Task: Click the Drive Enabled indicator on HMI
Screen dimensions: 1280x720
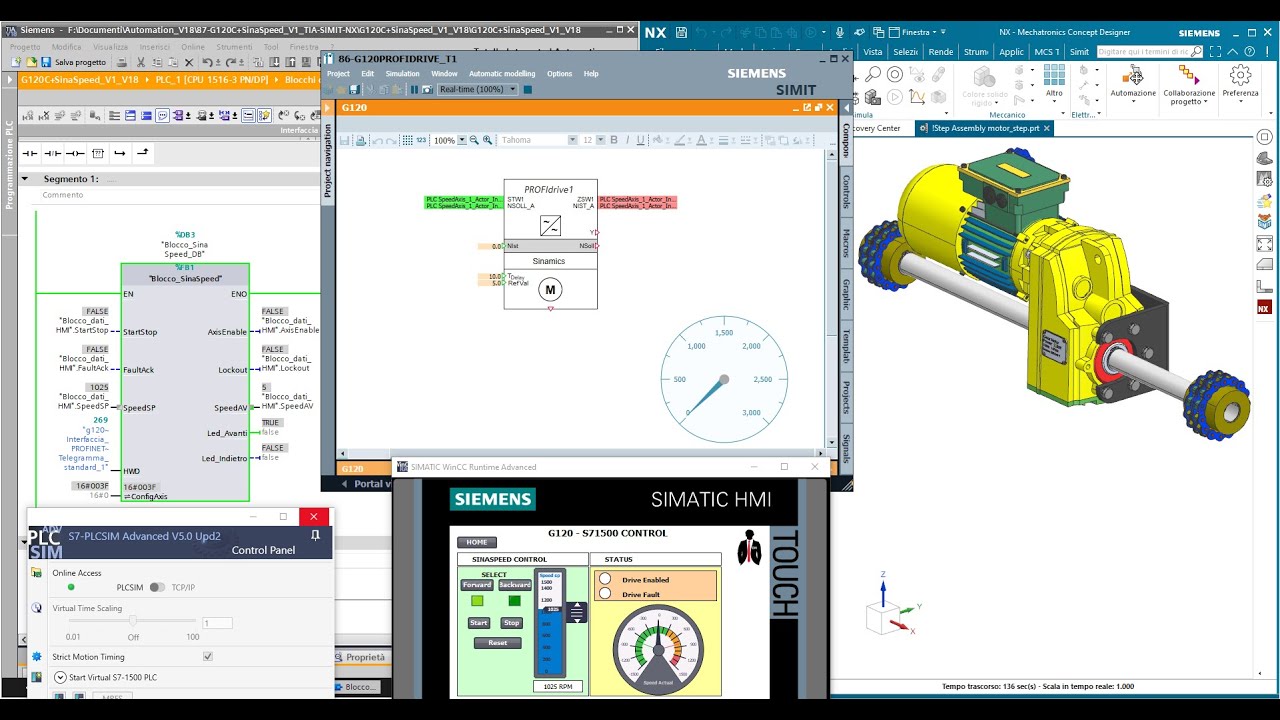Action: [x=605, y=580]
